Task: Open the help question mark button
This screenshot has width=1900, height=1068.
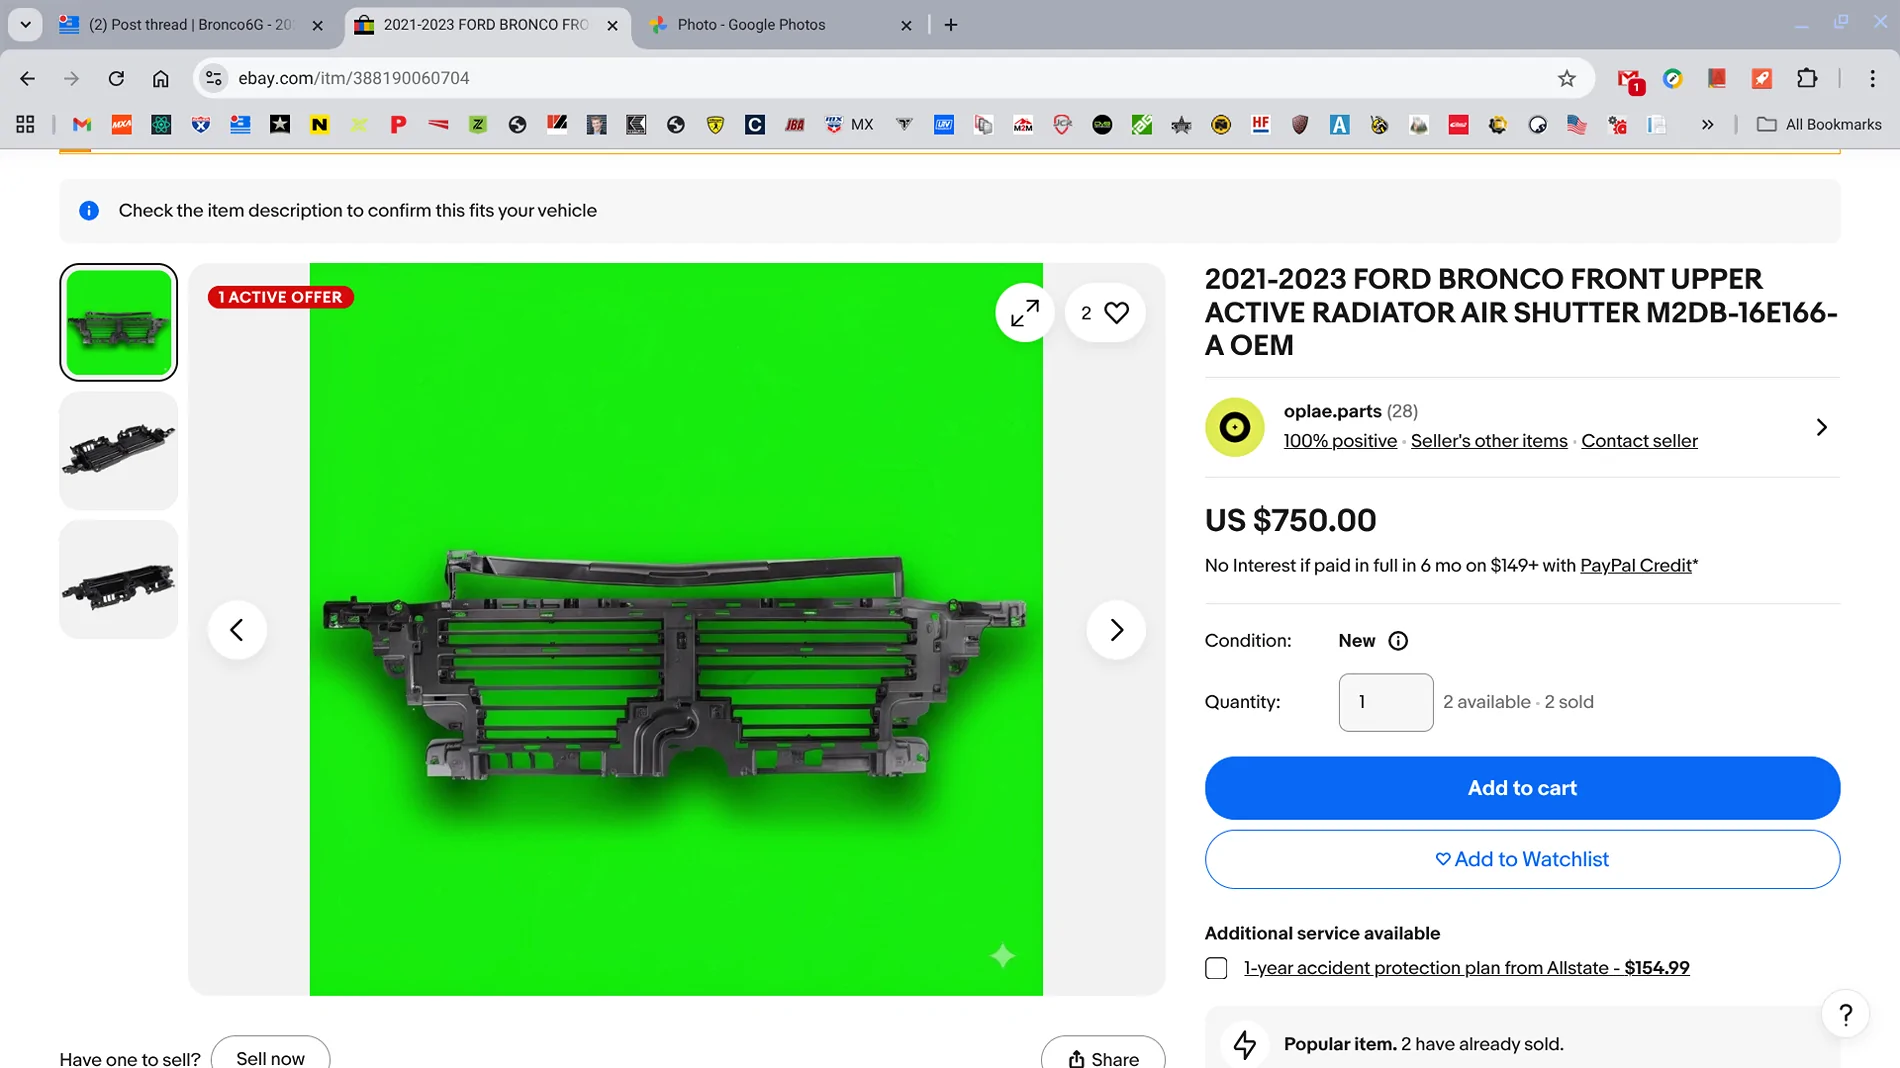Action: [1845, 1015]
